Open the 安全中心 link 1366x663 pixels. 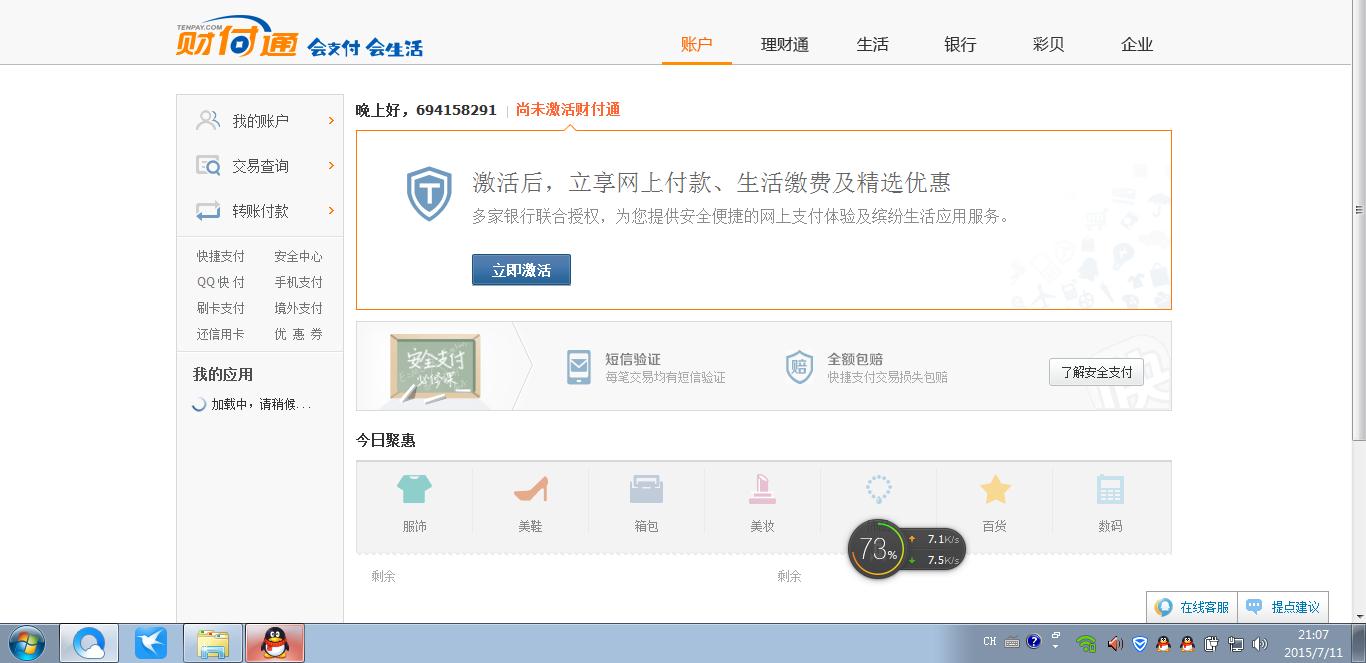click(x=298, y=256)
